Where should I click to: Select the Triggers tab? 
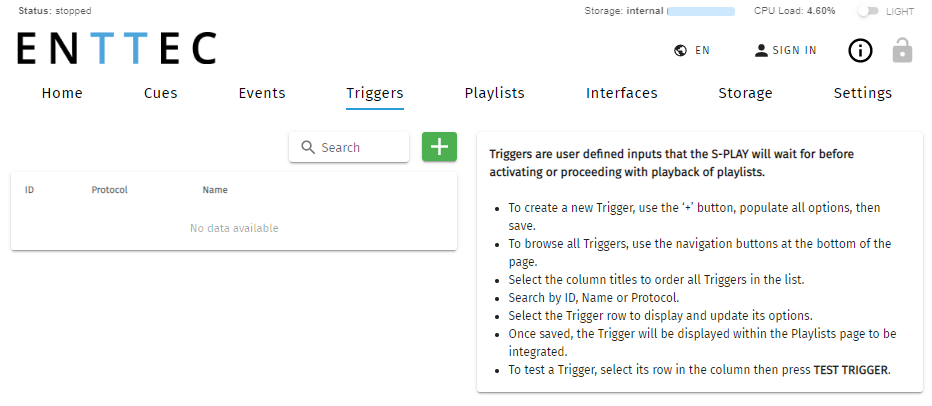click(375, 93)
